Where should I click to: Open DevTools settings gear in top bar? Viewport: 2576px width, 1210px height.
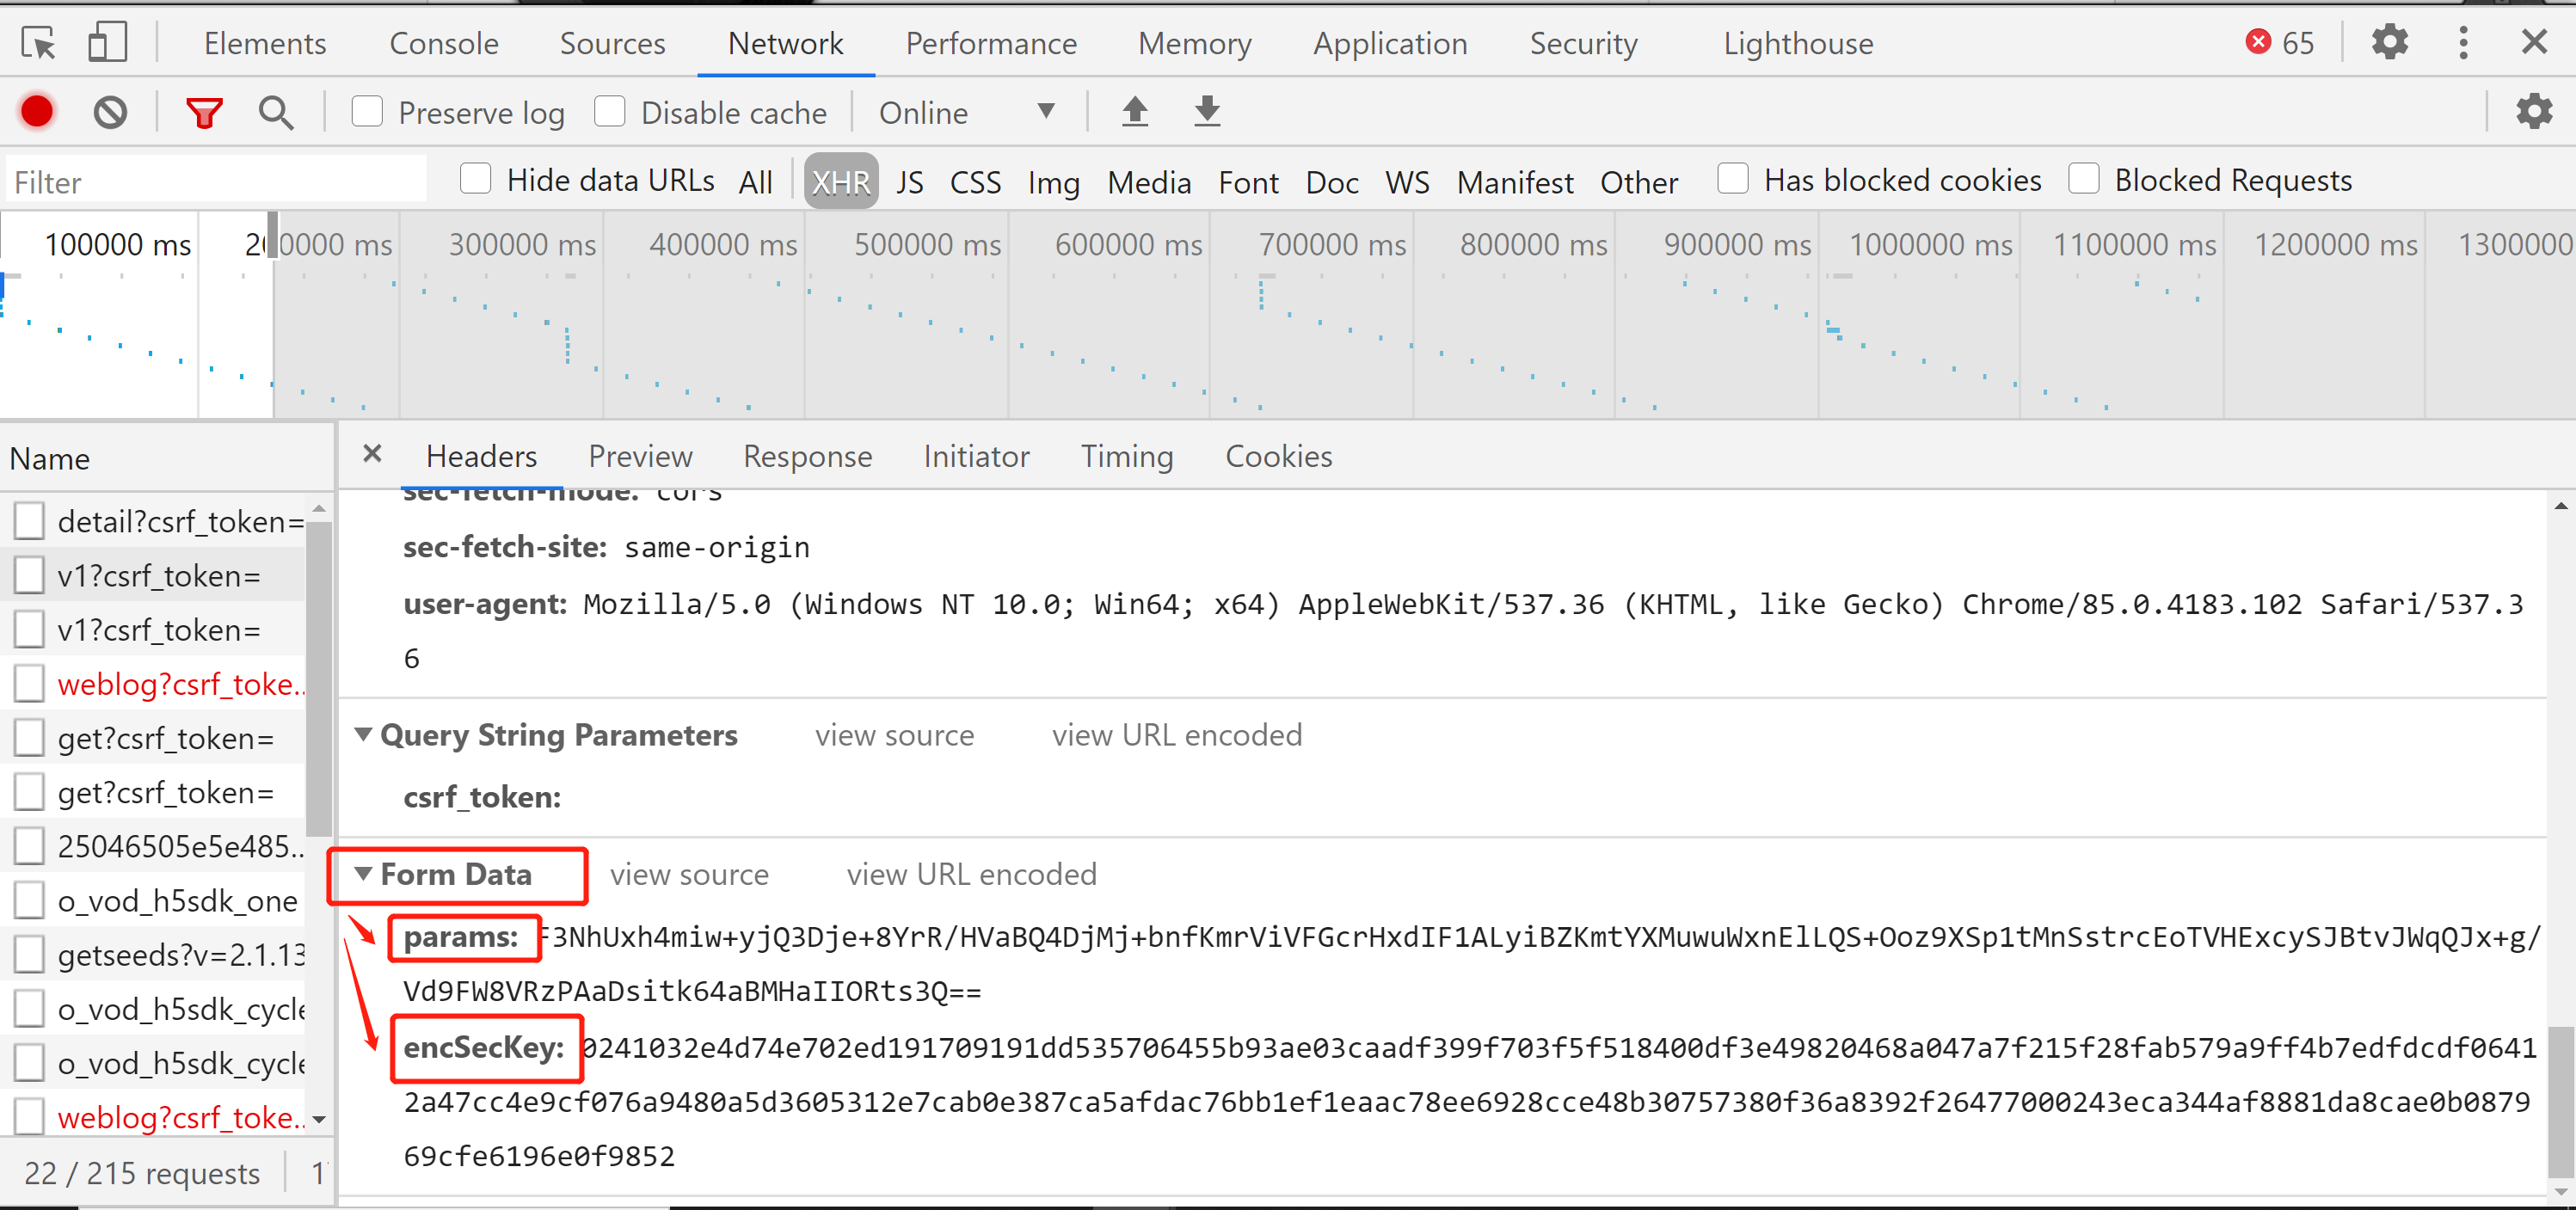(x=2389, y=43)
